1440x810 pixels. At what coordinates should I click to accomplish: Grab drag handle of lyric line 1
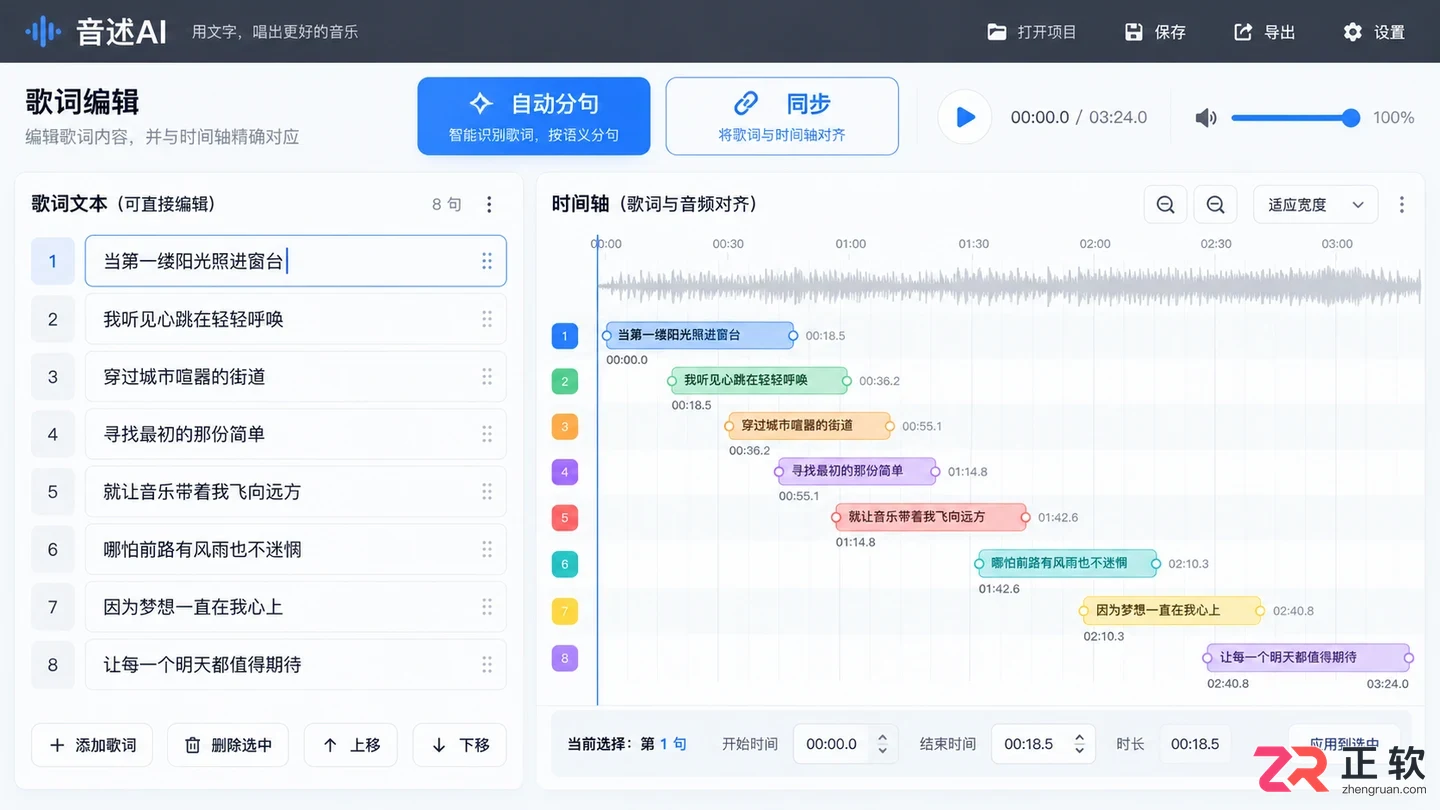[x=487, y=261]
